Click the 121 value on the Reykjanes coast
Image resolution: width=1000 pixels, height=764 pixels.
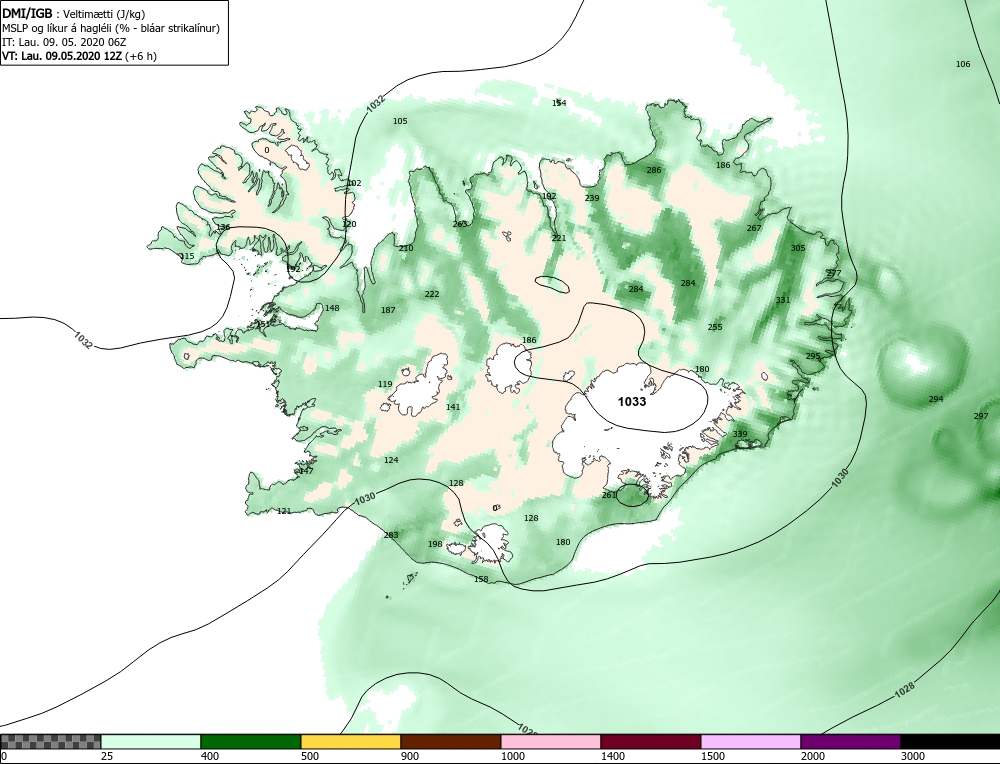(x=284, y=511)
